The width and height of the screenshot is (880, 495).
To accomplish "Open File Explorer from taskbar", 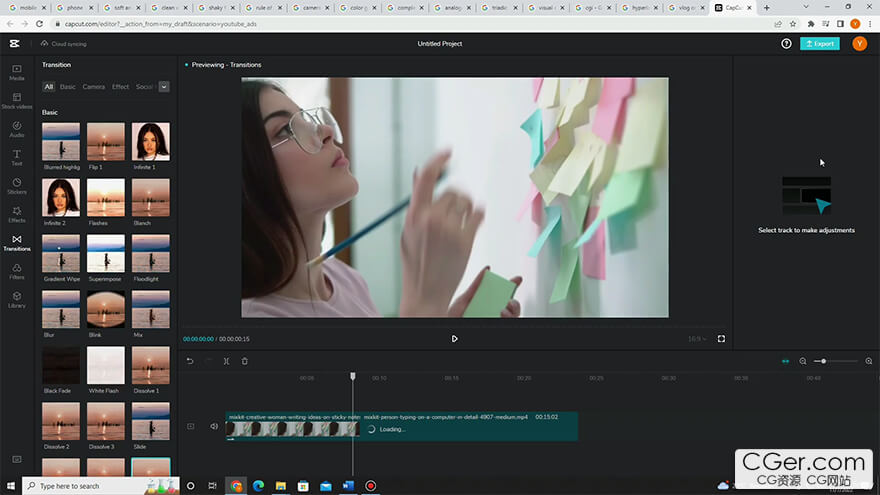I will pyautogui.click(x=281, y=486).
